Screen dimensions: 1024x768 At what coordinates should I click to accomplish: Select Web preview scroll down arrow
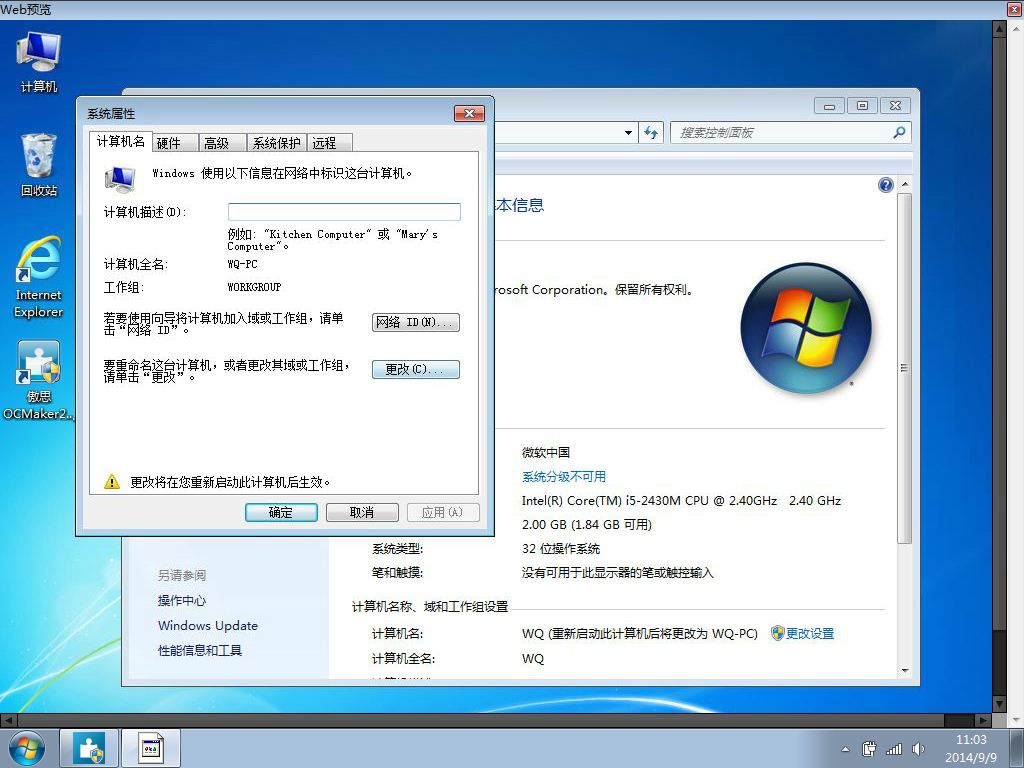(x=999, y=704)
